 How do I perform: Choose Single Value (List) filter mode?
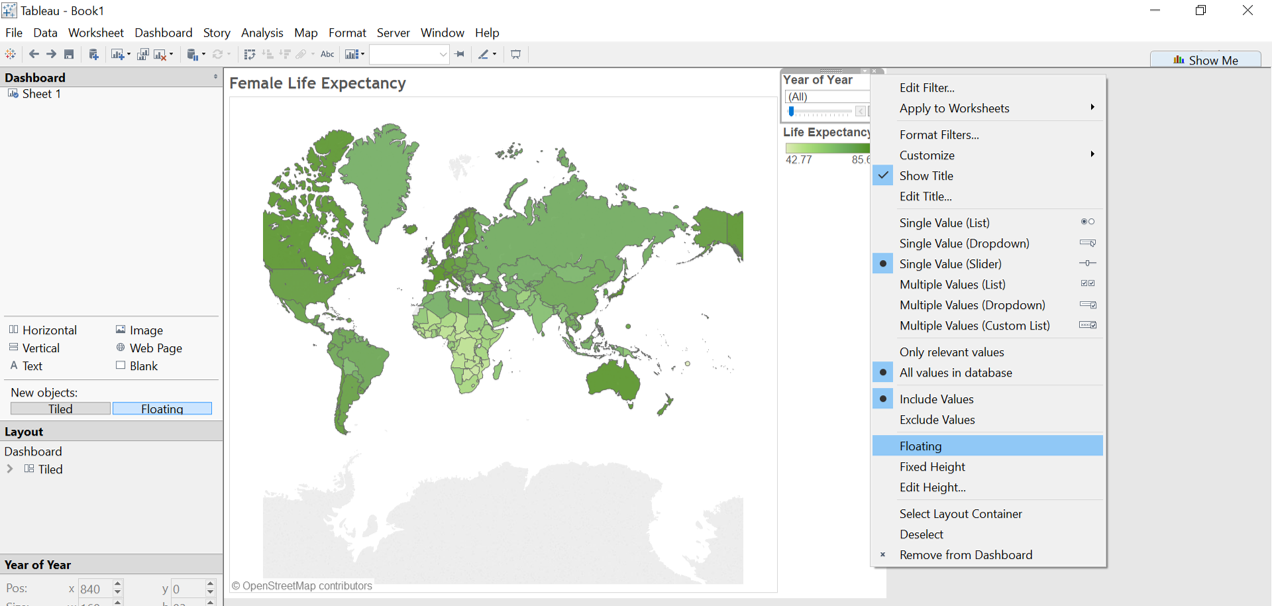944,223
